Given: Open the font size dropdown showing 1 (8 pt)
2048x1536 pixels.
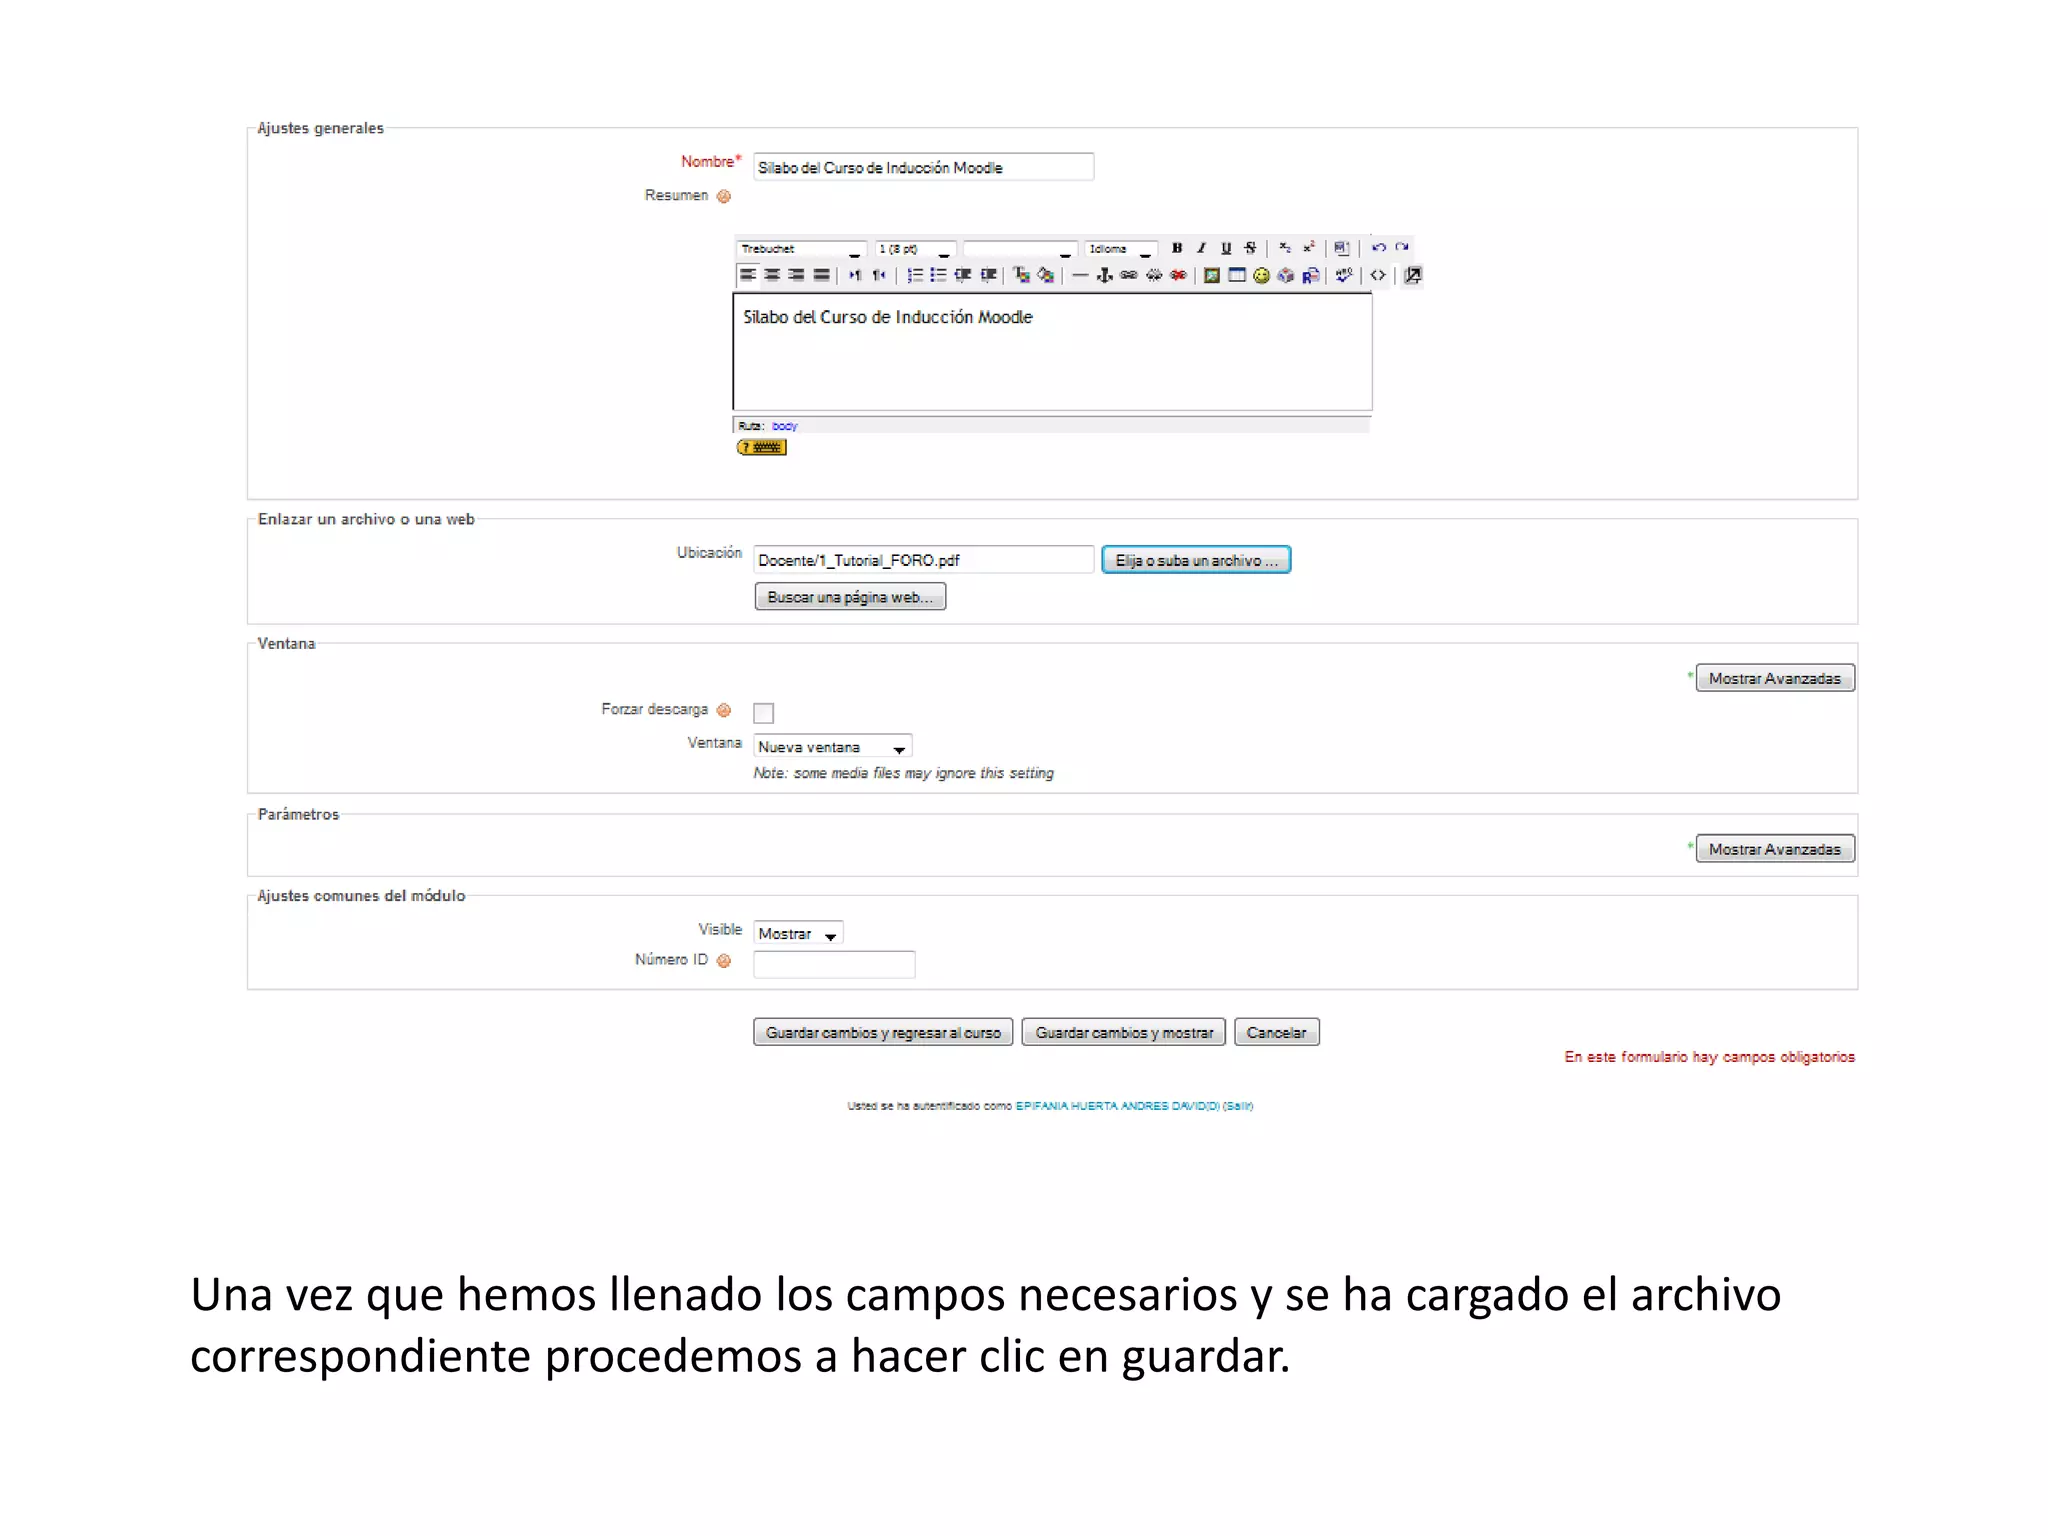Looking at the screenshot, I should [915, 248].
